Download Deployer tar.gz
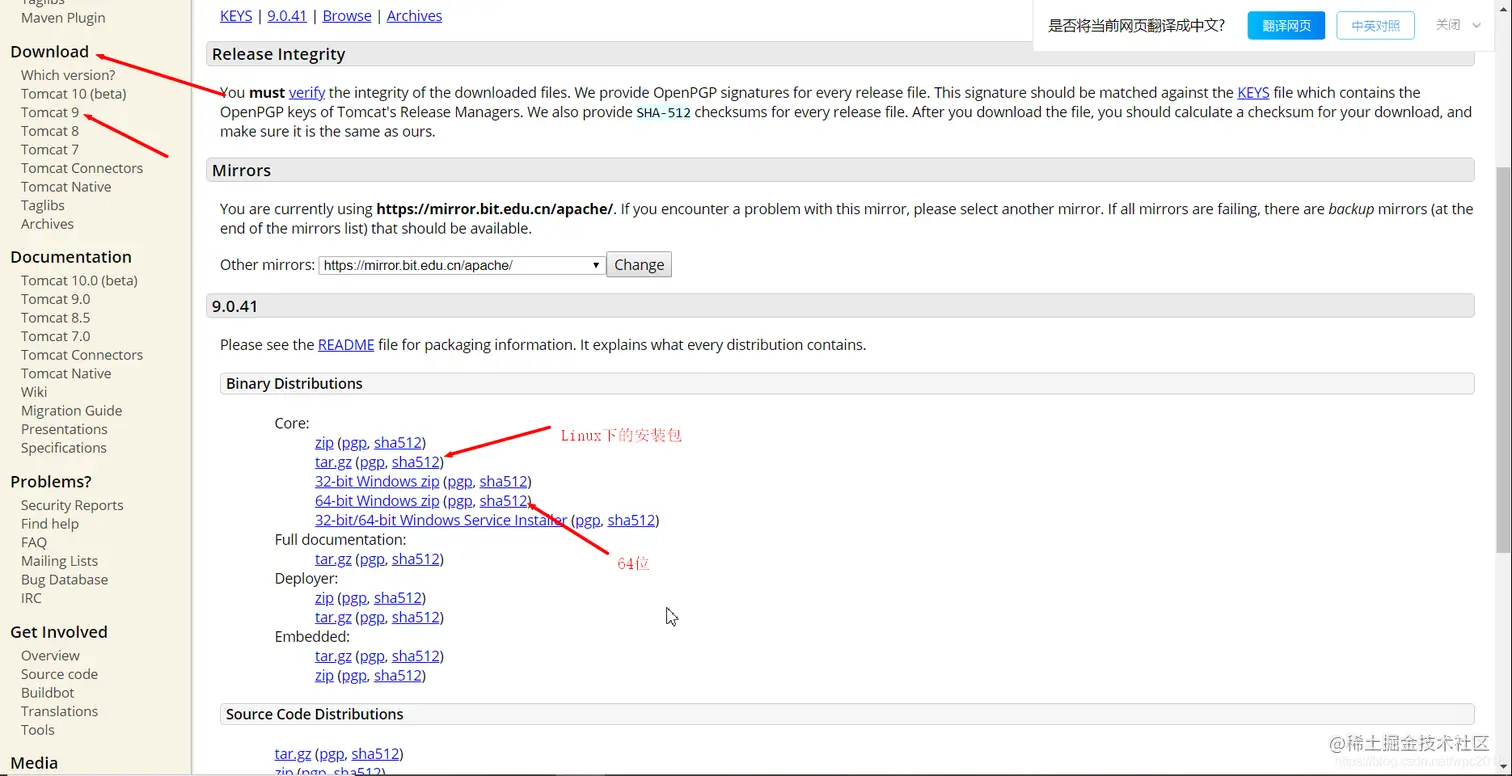 click(x=333, y=617)
